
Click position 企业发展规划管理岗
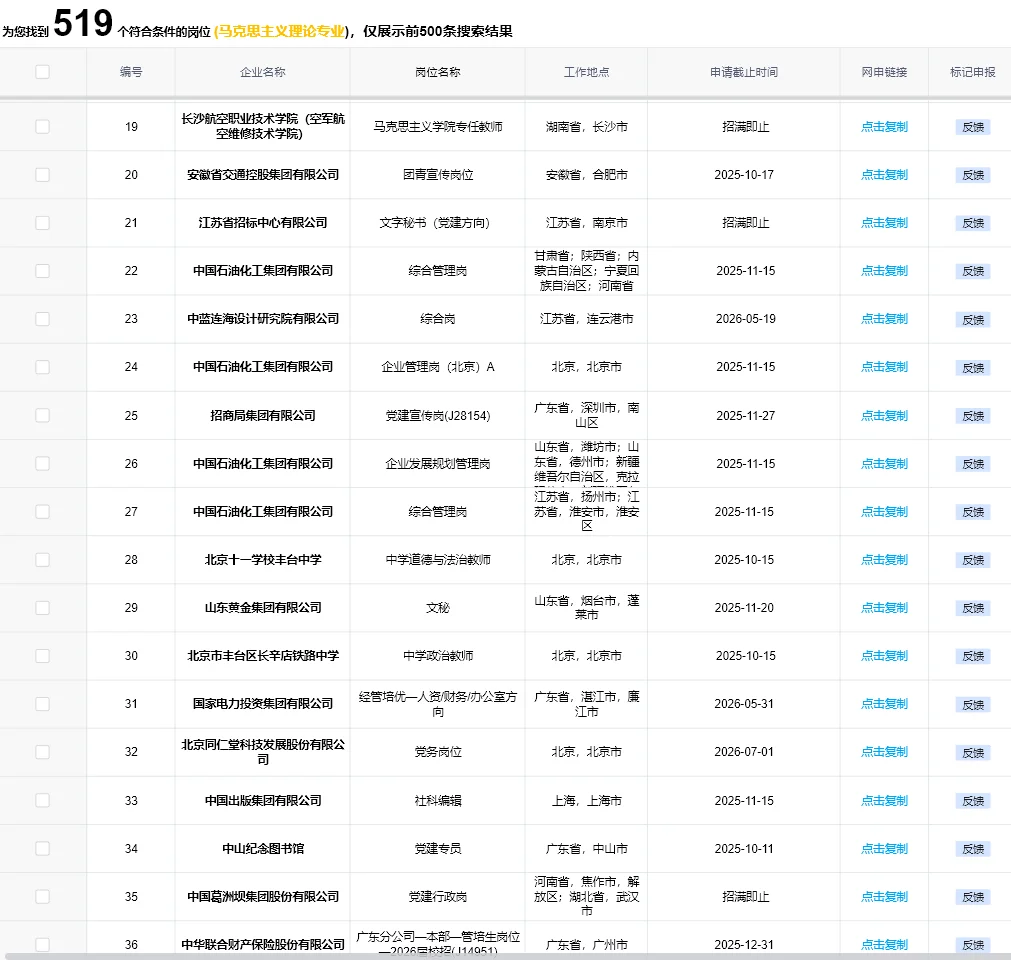click(438, 464)
